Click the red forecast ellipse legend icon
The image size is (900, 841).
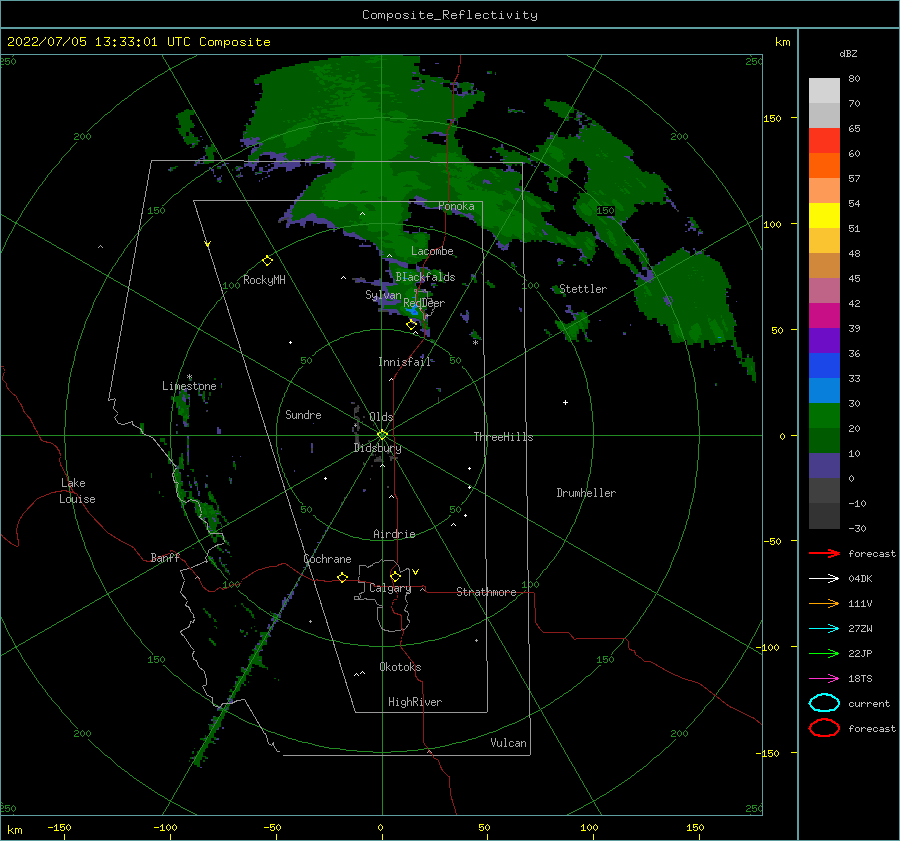point(824,728)
